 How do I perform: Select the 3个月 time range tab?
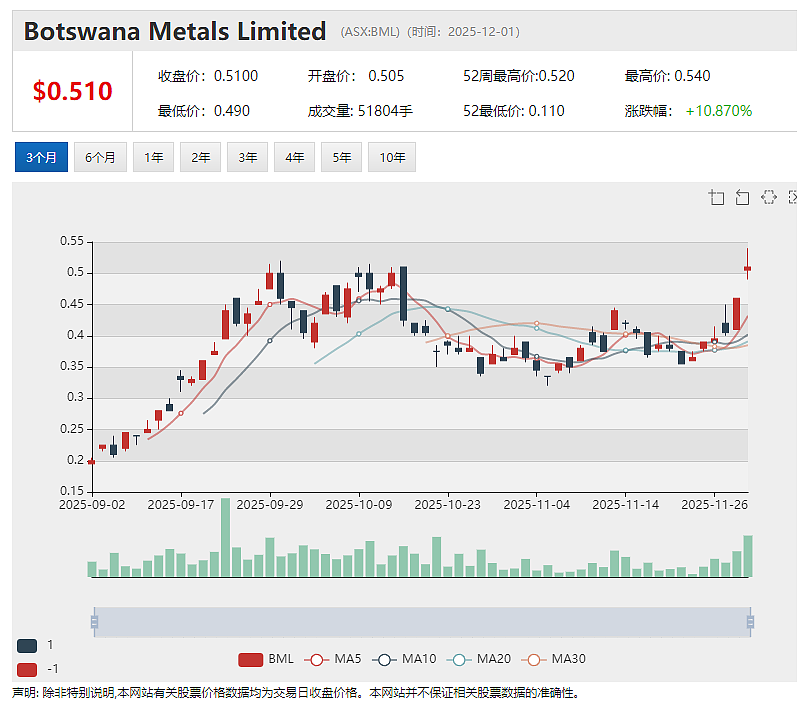(x=41, y=157)
